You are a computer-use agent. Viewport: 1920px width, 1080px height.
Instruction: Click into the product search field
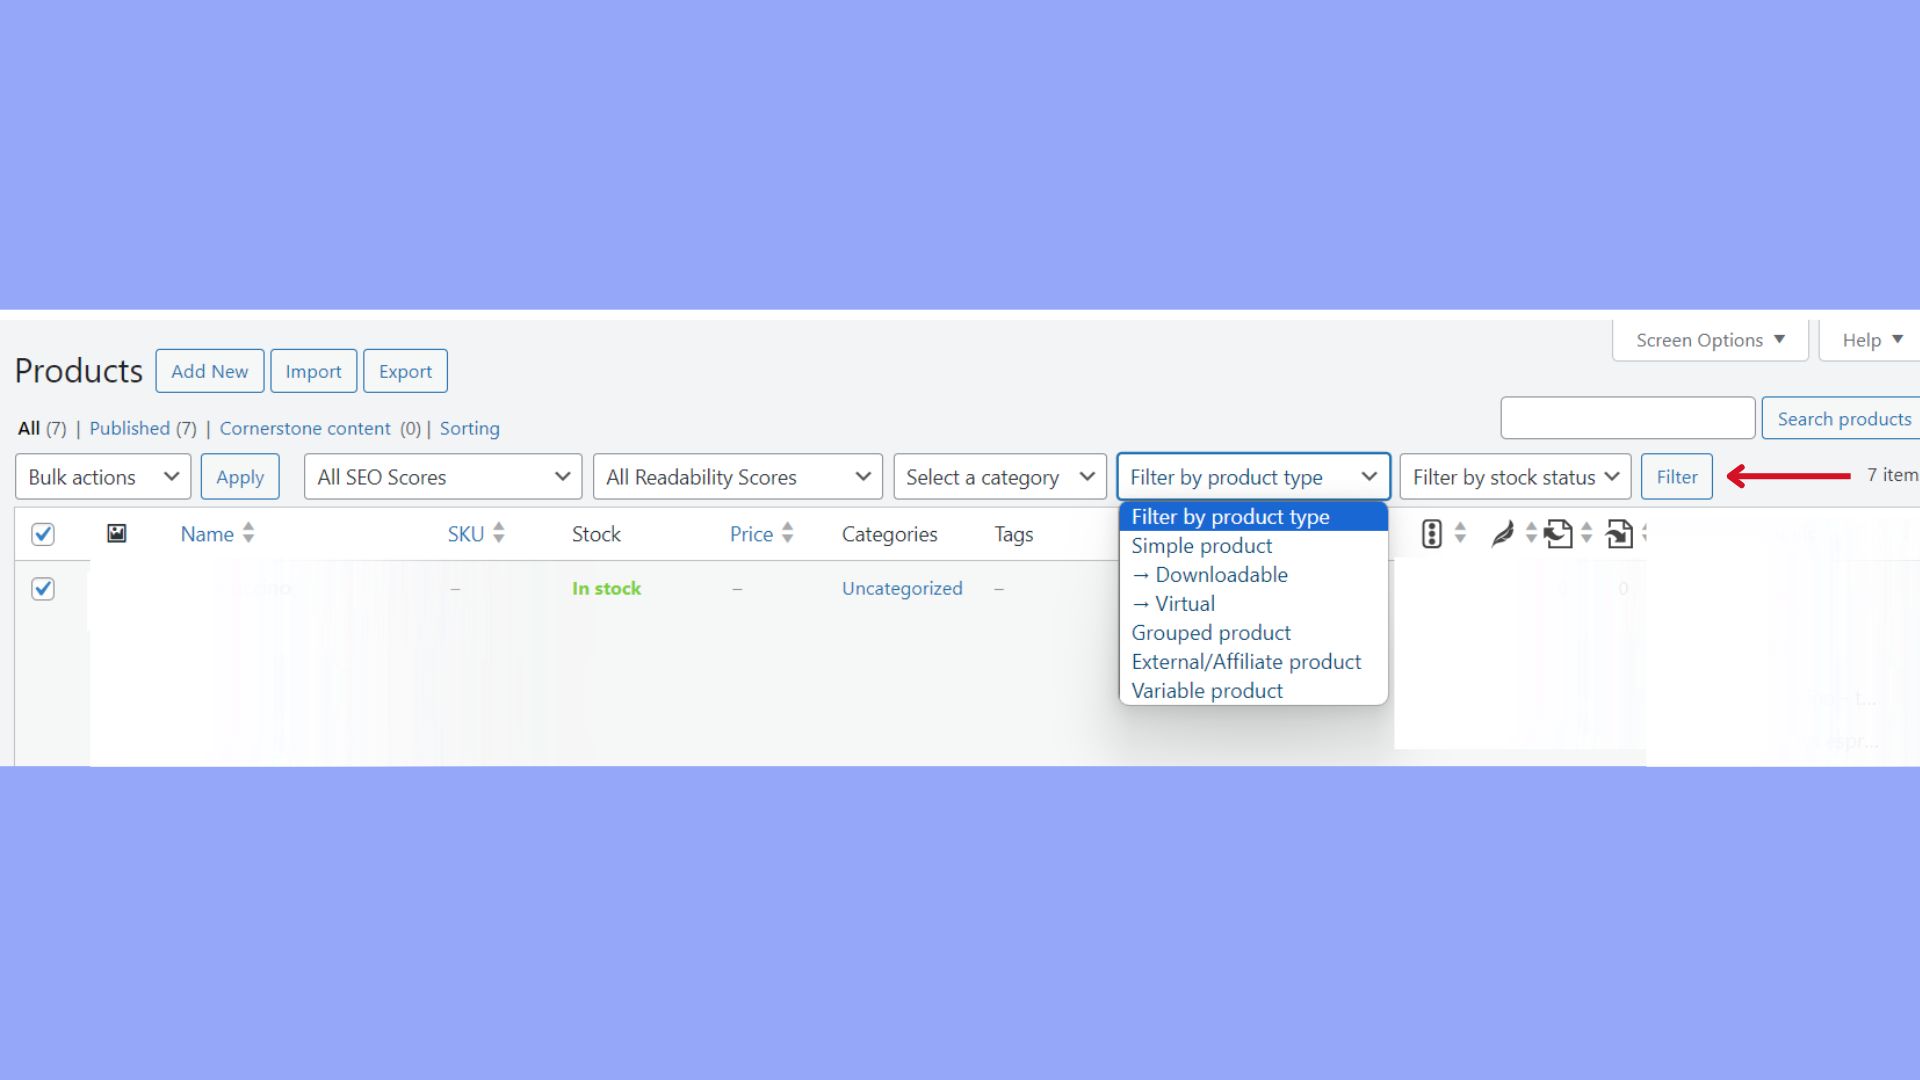tap(1627, 418)
